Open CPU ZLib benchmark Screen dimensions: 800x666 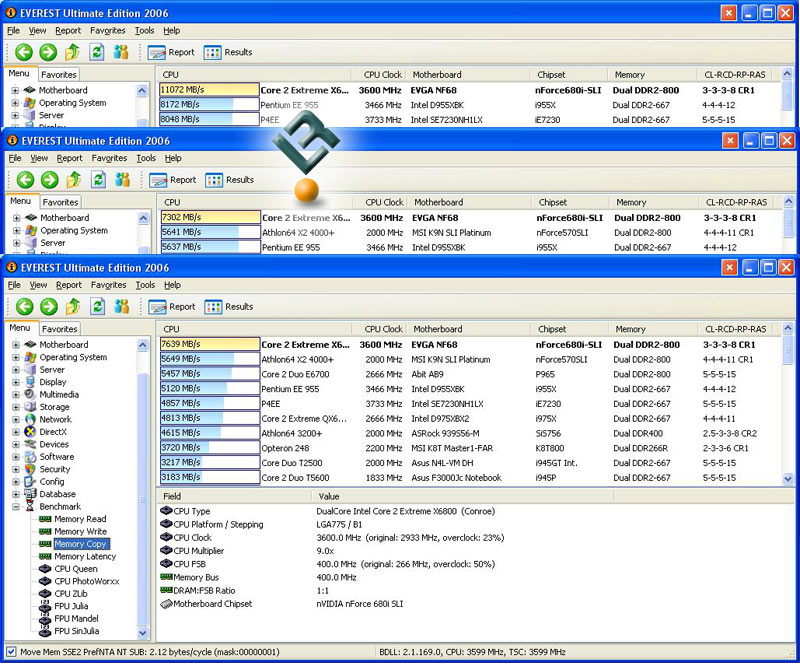tap(71, 594)
